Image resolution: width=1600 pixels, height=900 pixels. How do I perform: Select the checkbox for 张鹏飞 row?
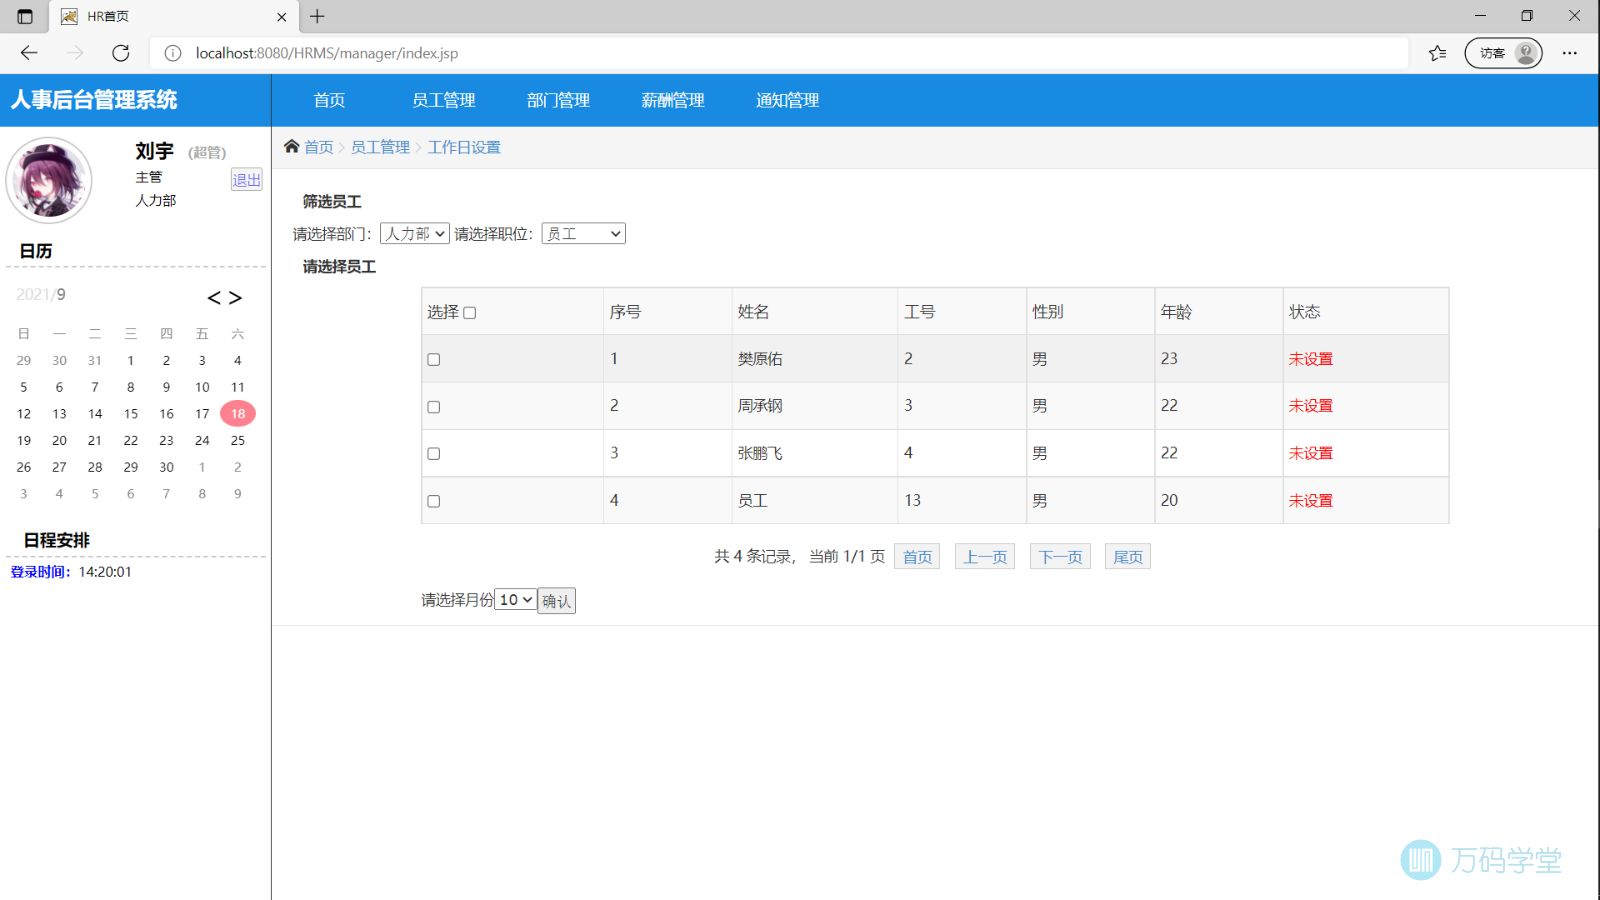(x=434, y=454)
